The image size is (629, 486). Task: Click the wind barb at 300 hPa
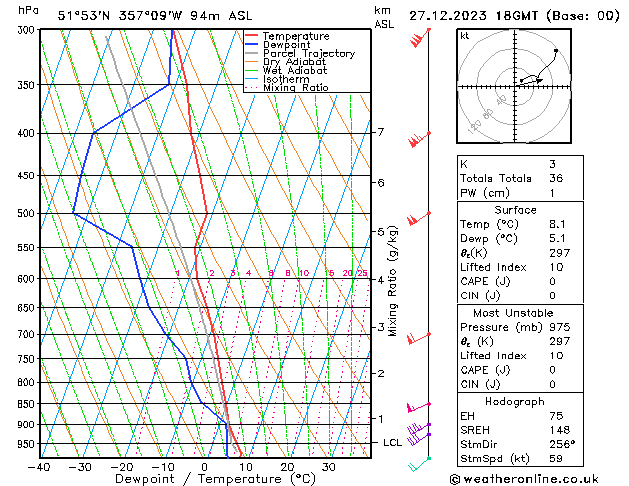pyautogui.click(x=420, y=37)
